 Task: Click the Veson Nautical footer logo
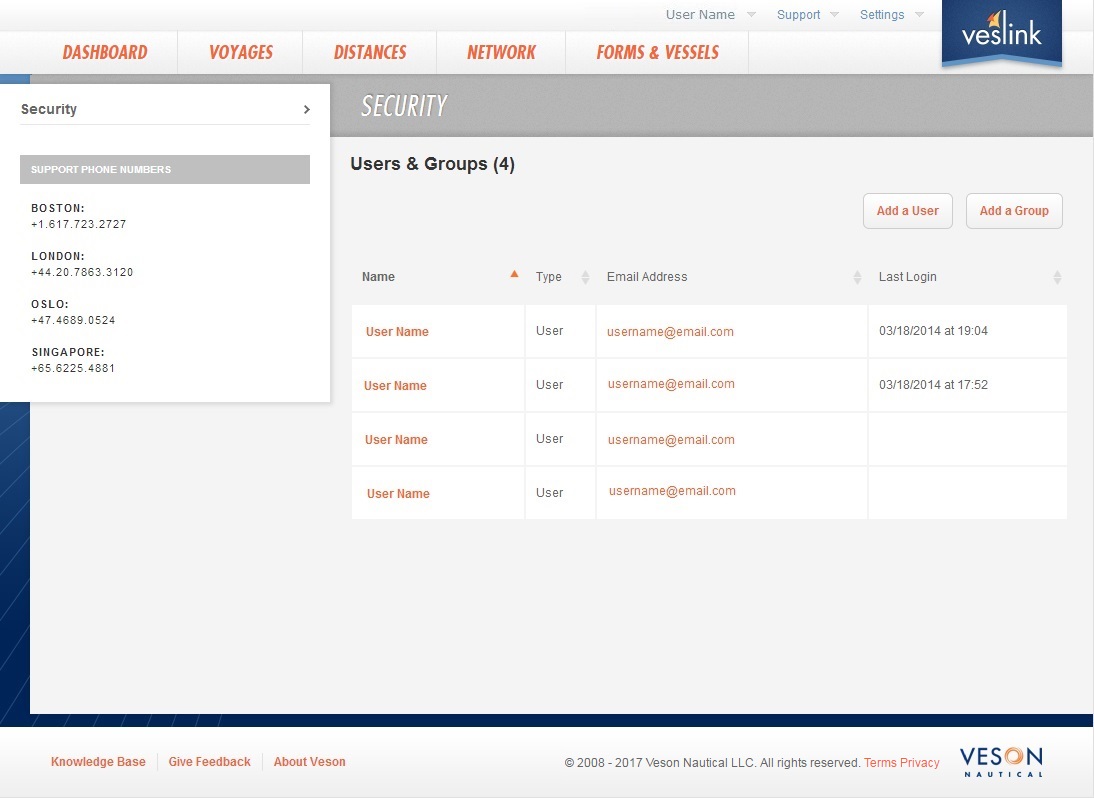pos(1000,761)
